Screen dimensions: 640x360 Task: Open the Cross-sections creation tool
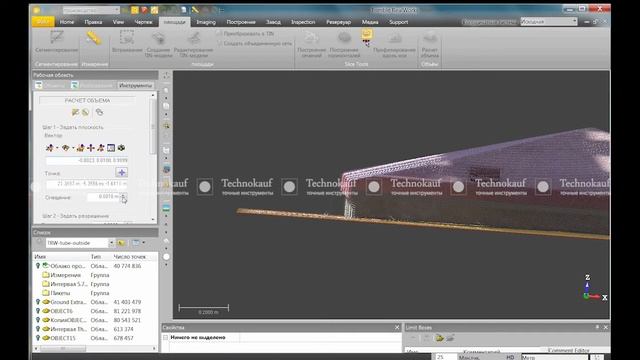point(311,44)
